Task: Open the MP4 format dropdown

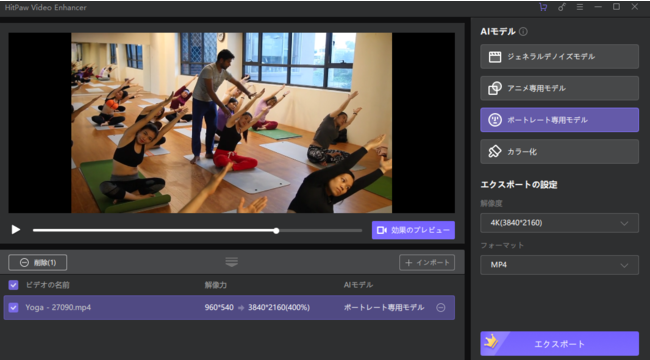Action: tap(559, 265)
